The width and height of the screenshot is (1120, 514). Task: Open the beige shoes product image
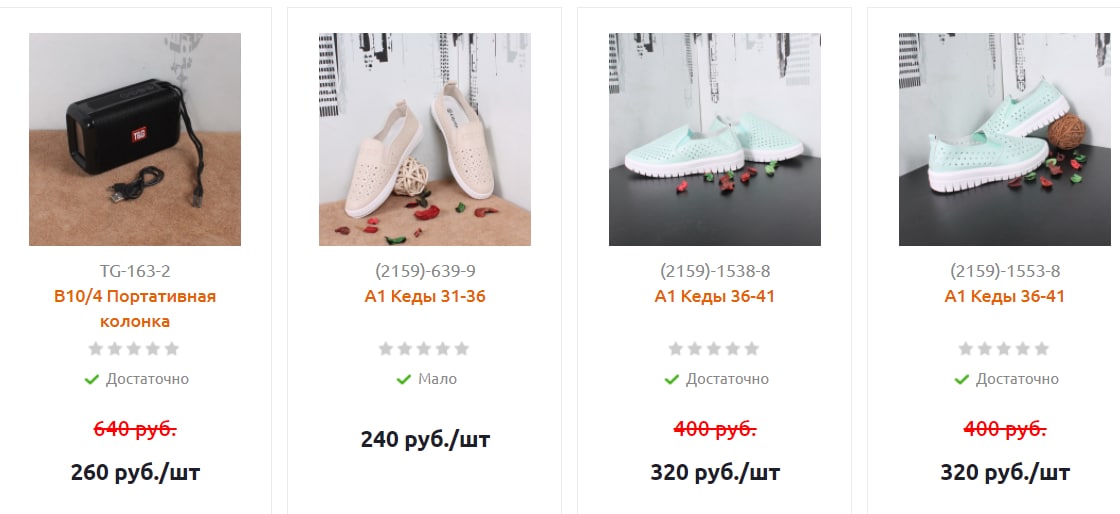click(x=425, y=139)
